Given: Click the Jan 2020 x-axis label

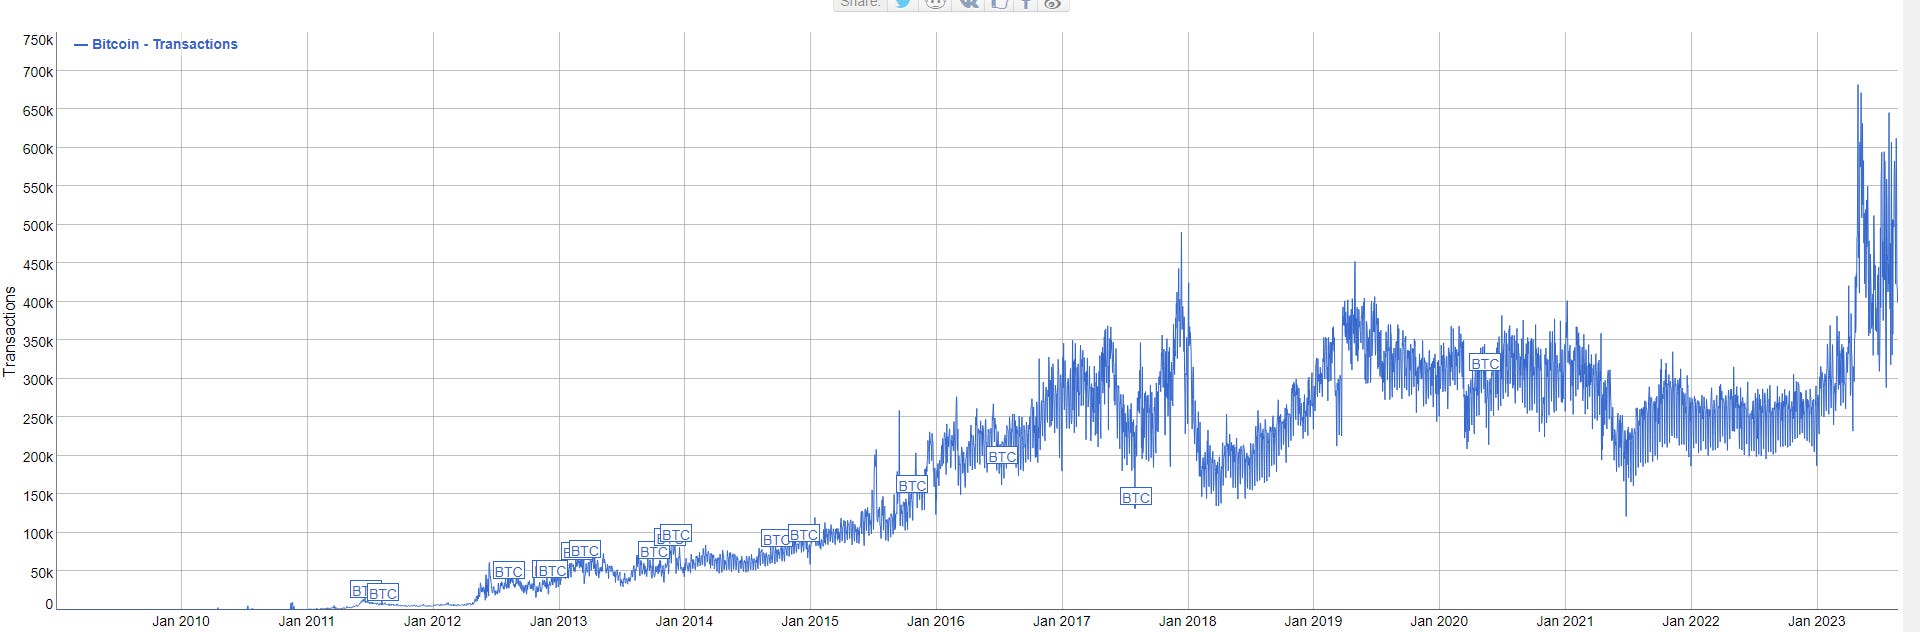Looking at the screenshot, I should click(x=1439, y=621).
